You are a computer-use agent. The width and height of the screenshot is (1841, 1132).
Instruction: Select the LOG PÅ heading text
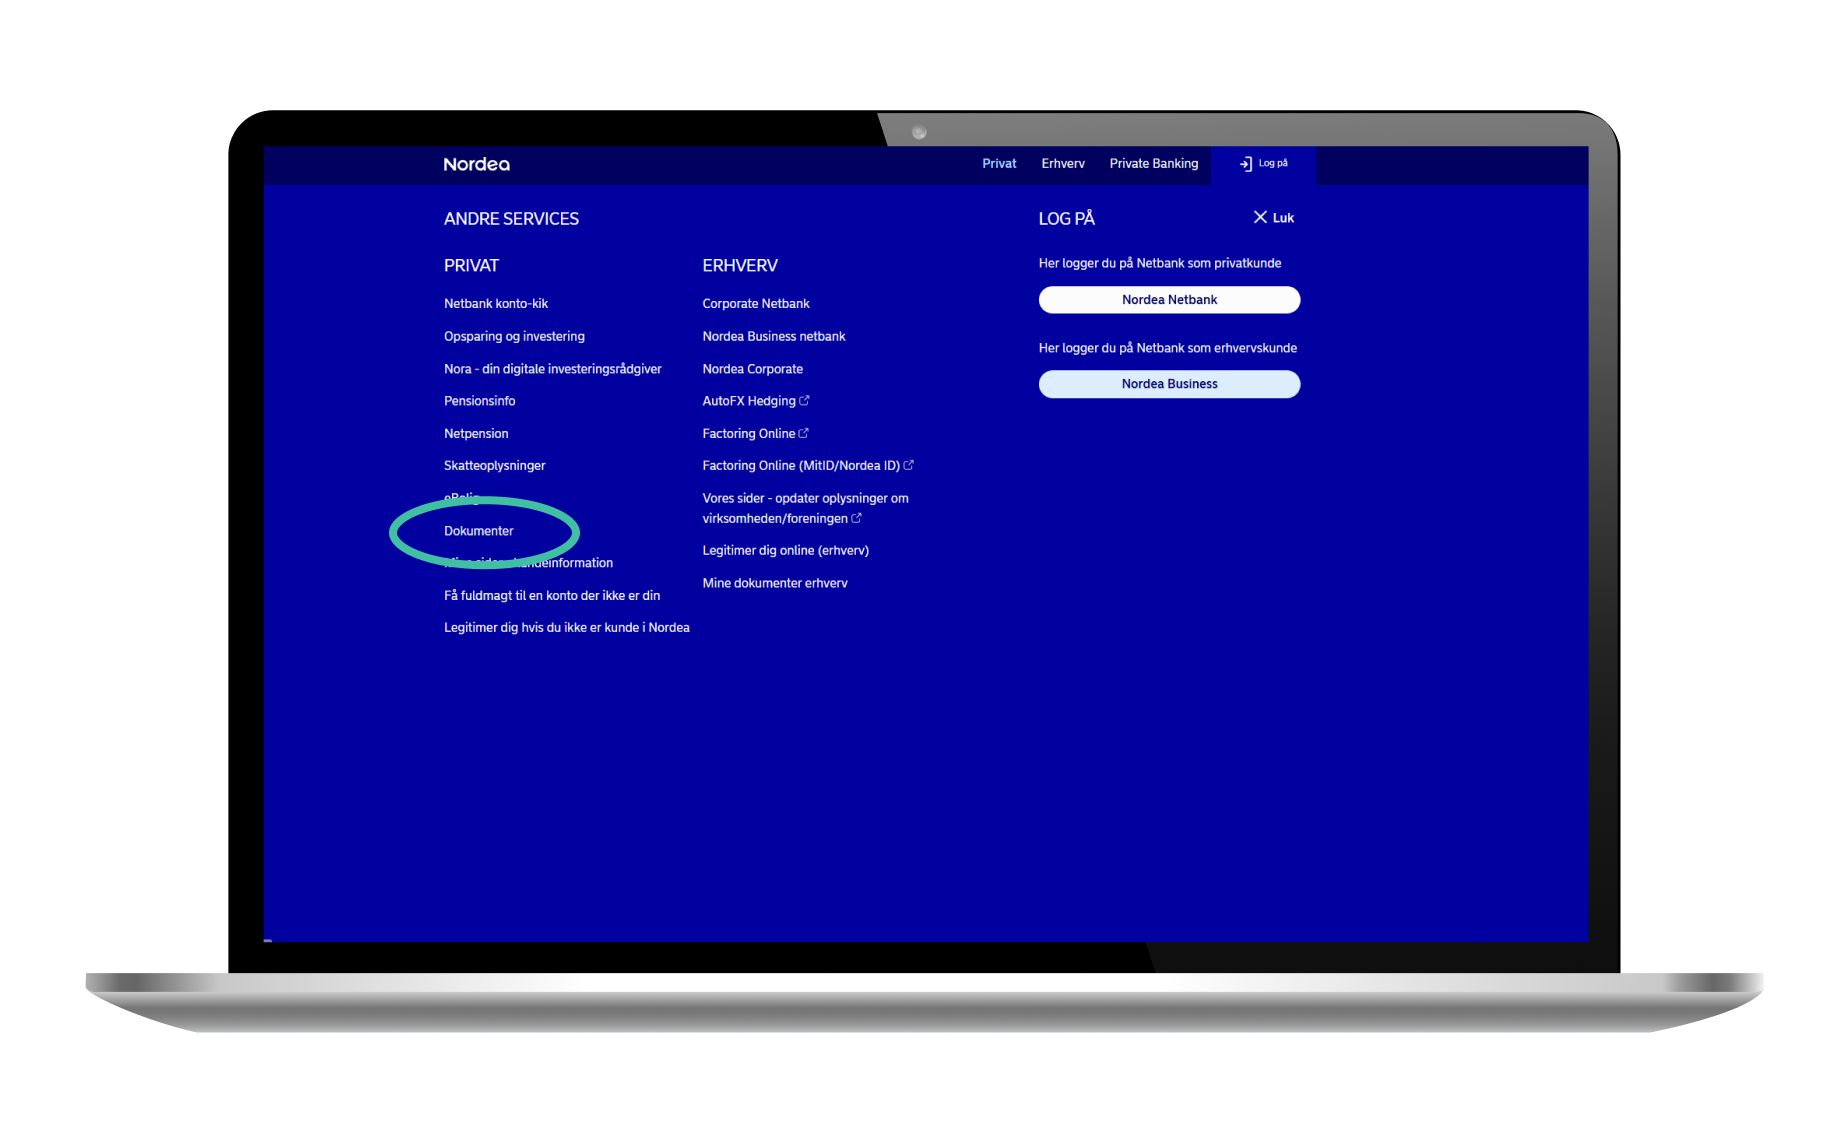[1067, 219]
